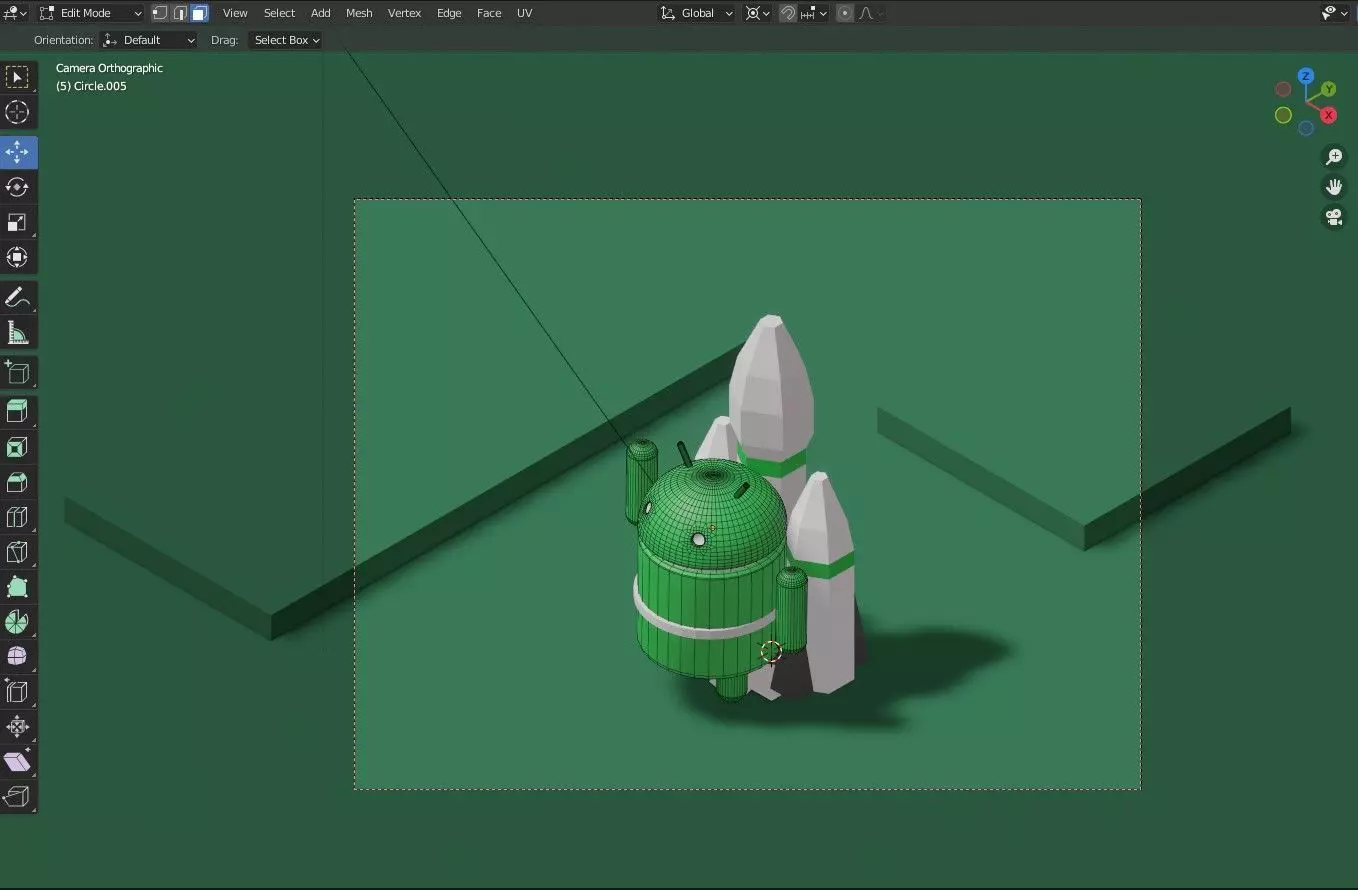Open the UV menu
The image size is (1358, 890).
[x=524, y=13]
